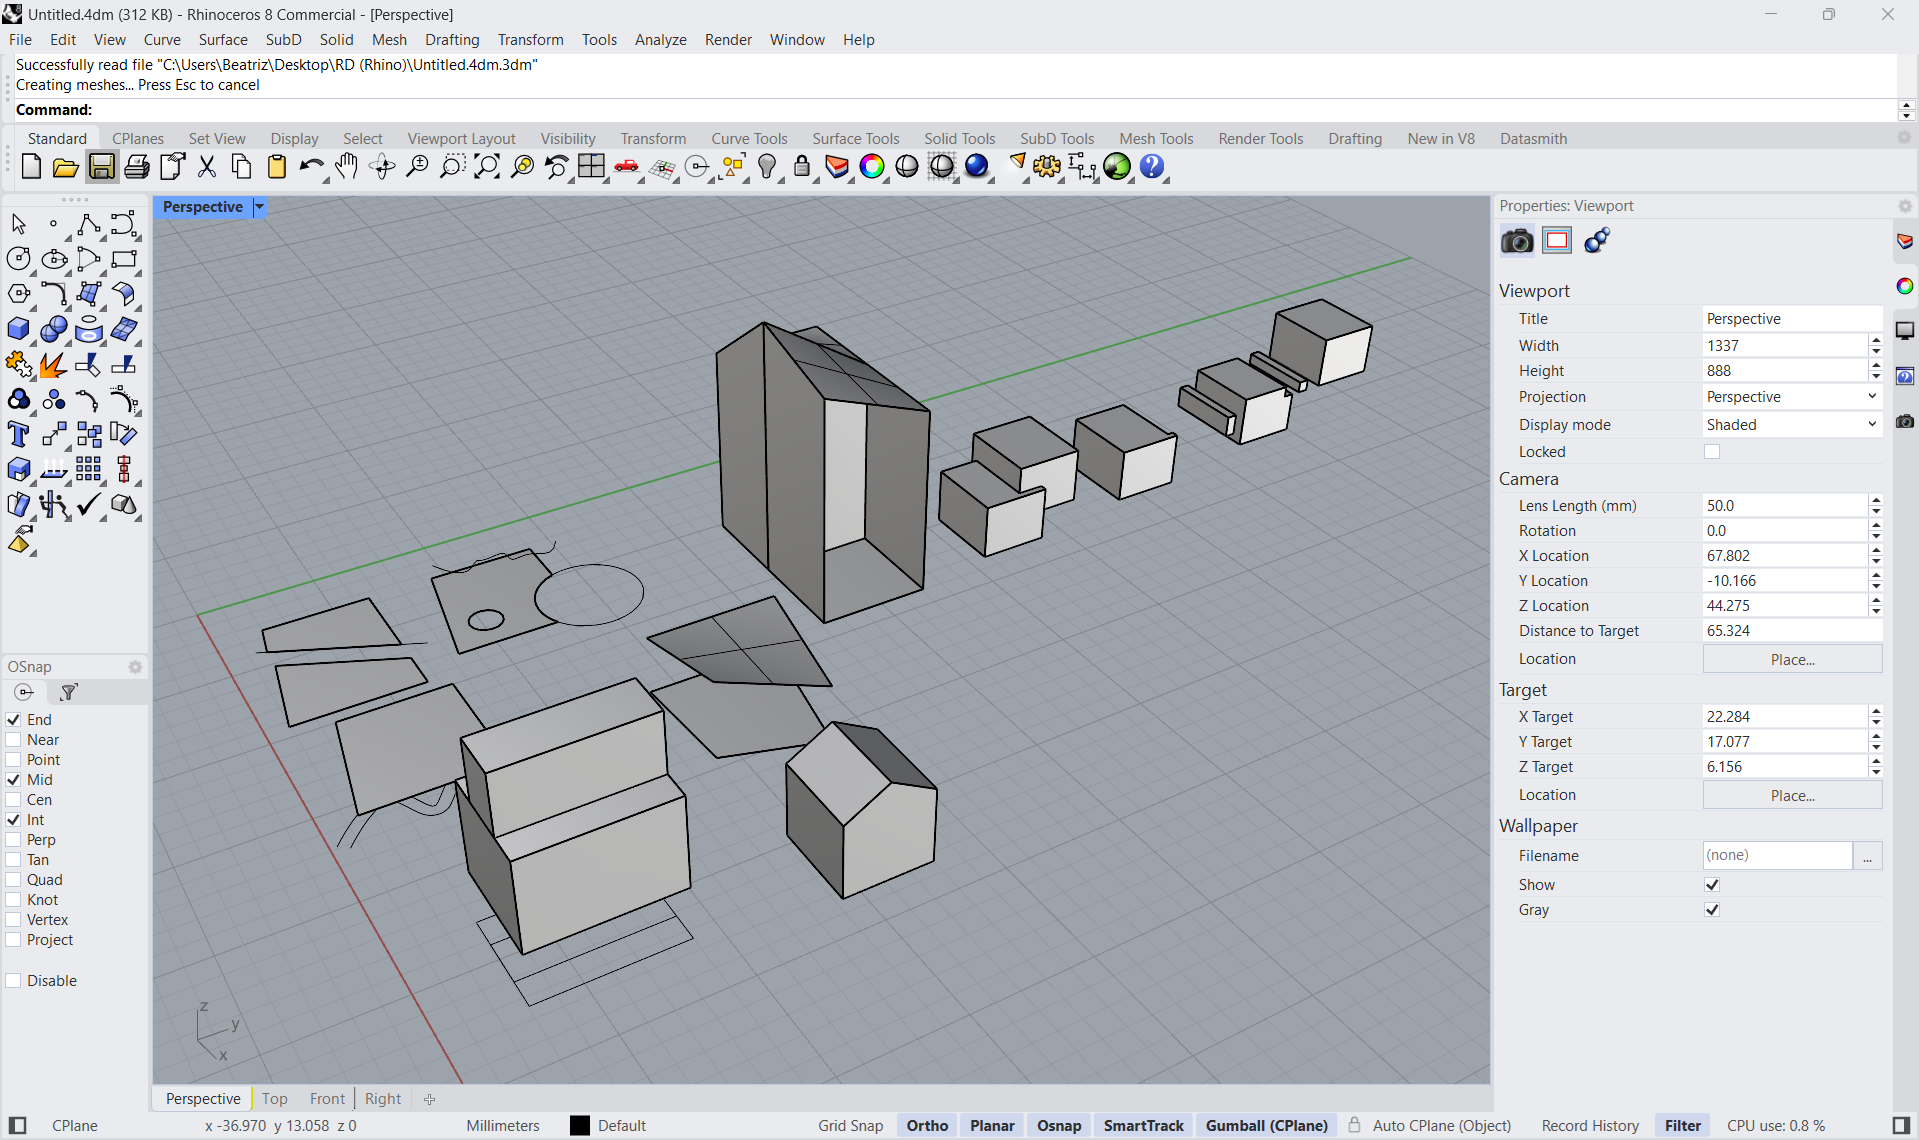Select the Control point curve tool
The width and height of the screenshot is (1919, 1140).
click(x=123, y=222)
